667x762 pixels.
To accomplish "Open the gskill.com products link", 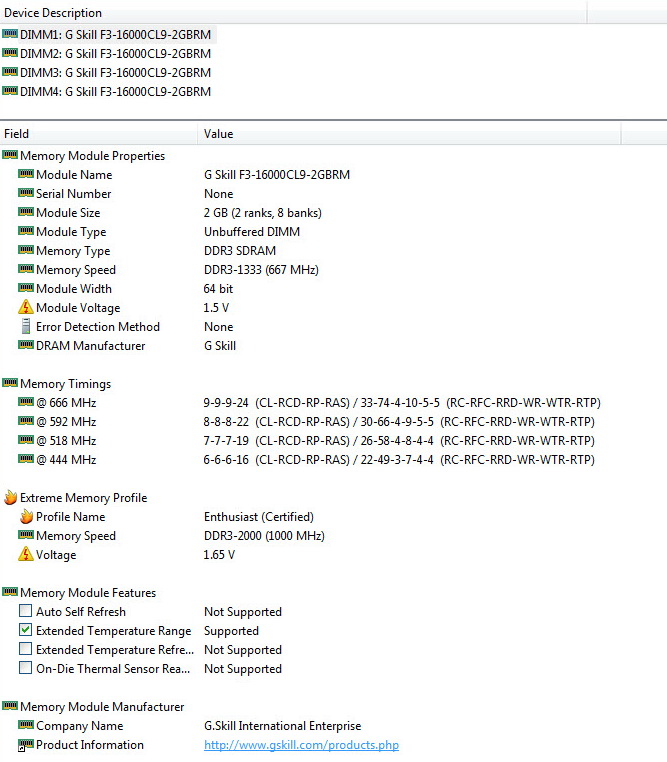I will click(x=301, y=745).
